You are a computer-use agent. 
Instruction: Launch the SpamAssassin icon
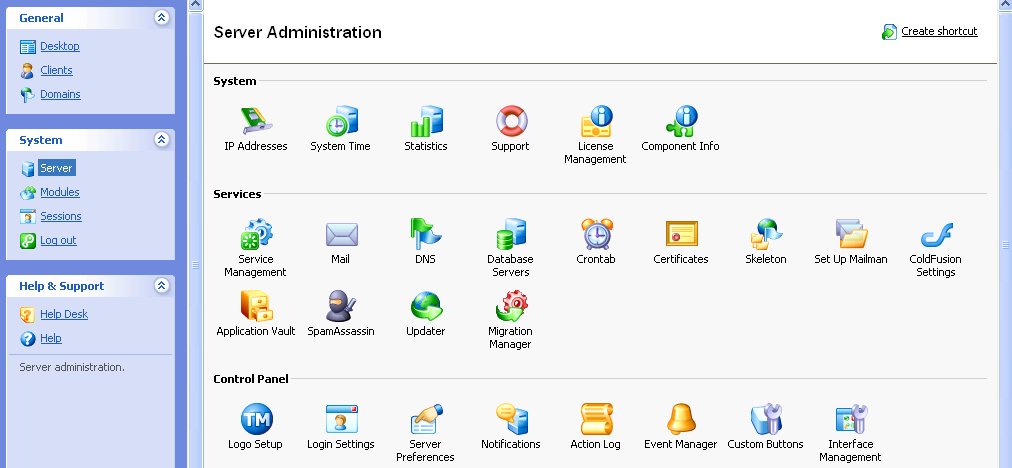[x=340, y=307]
